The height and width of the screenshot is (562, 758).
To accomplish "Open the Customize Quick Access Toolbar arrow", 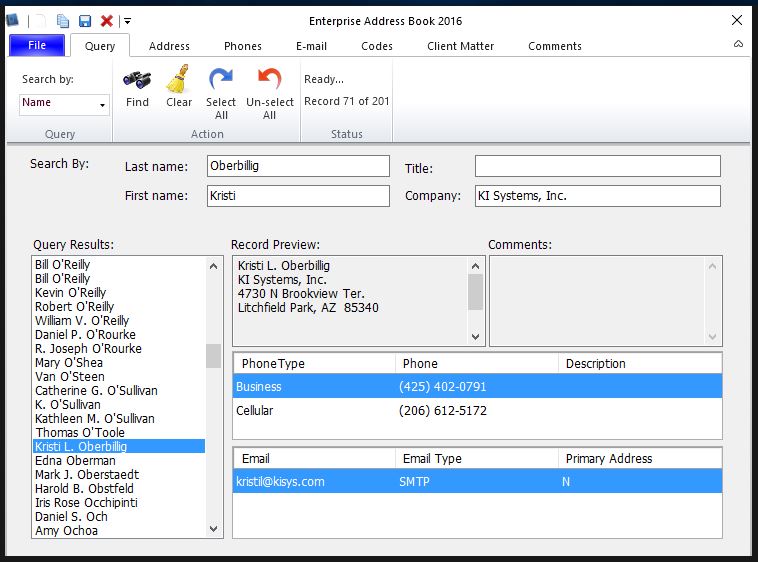I will 127,21.
